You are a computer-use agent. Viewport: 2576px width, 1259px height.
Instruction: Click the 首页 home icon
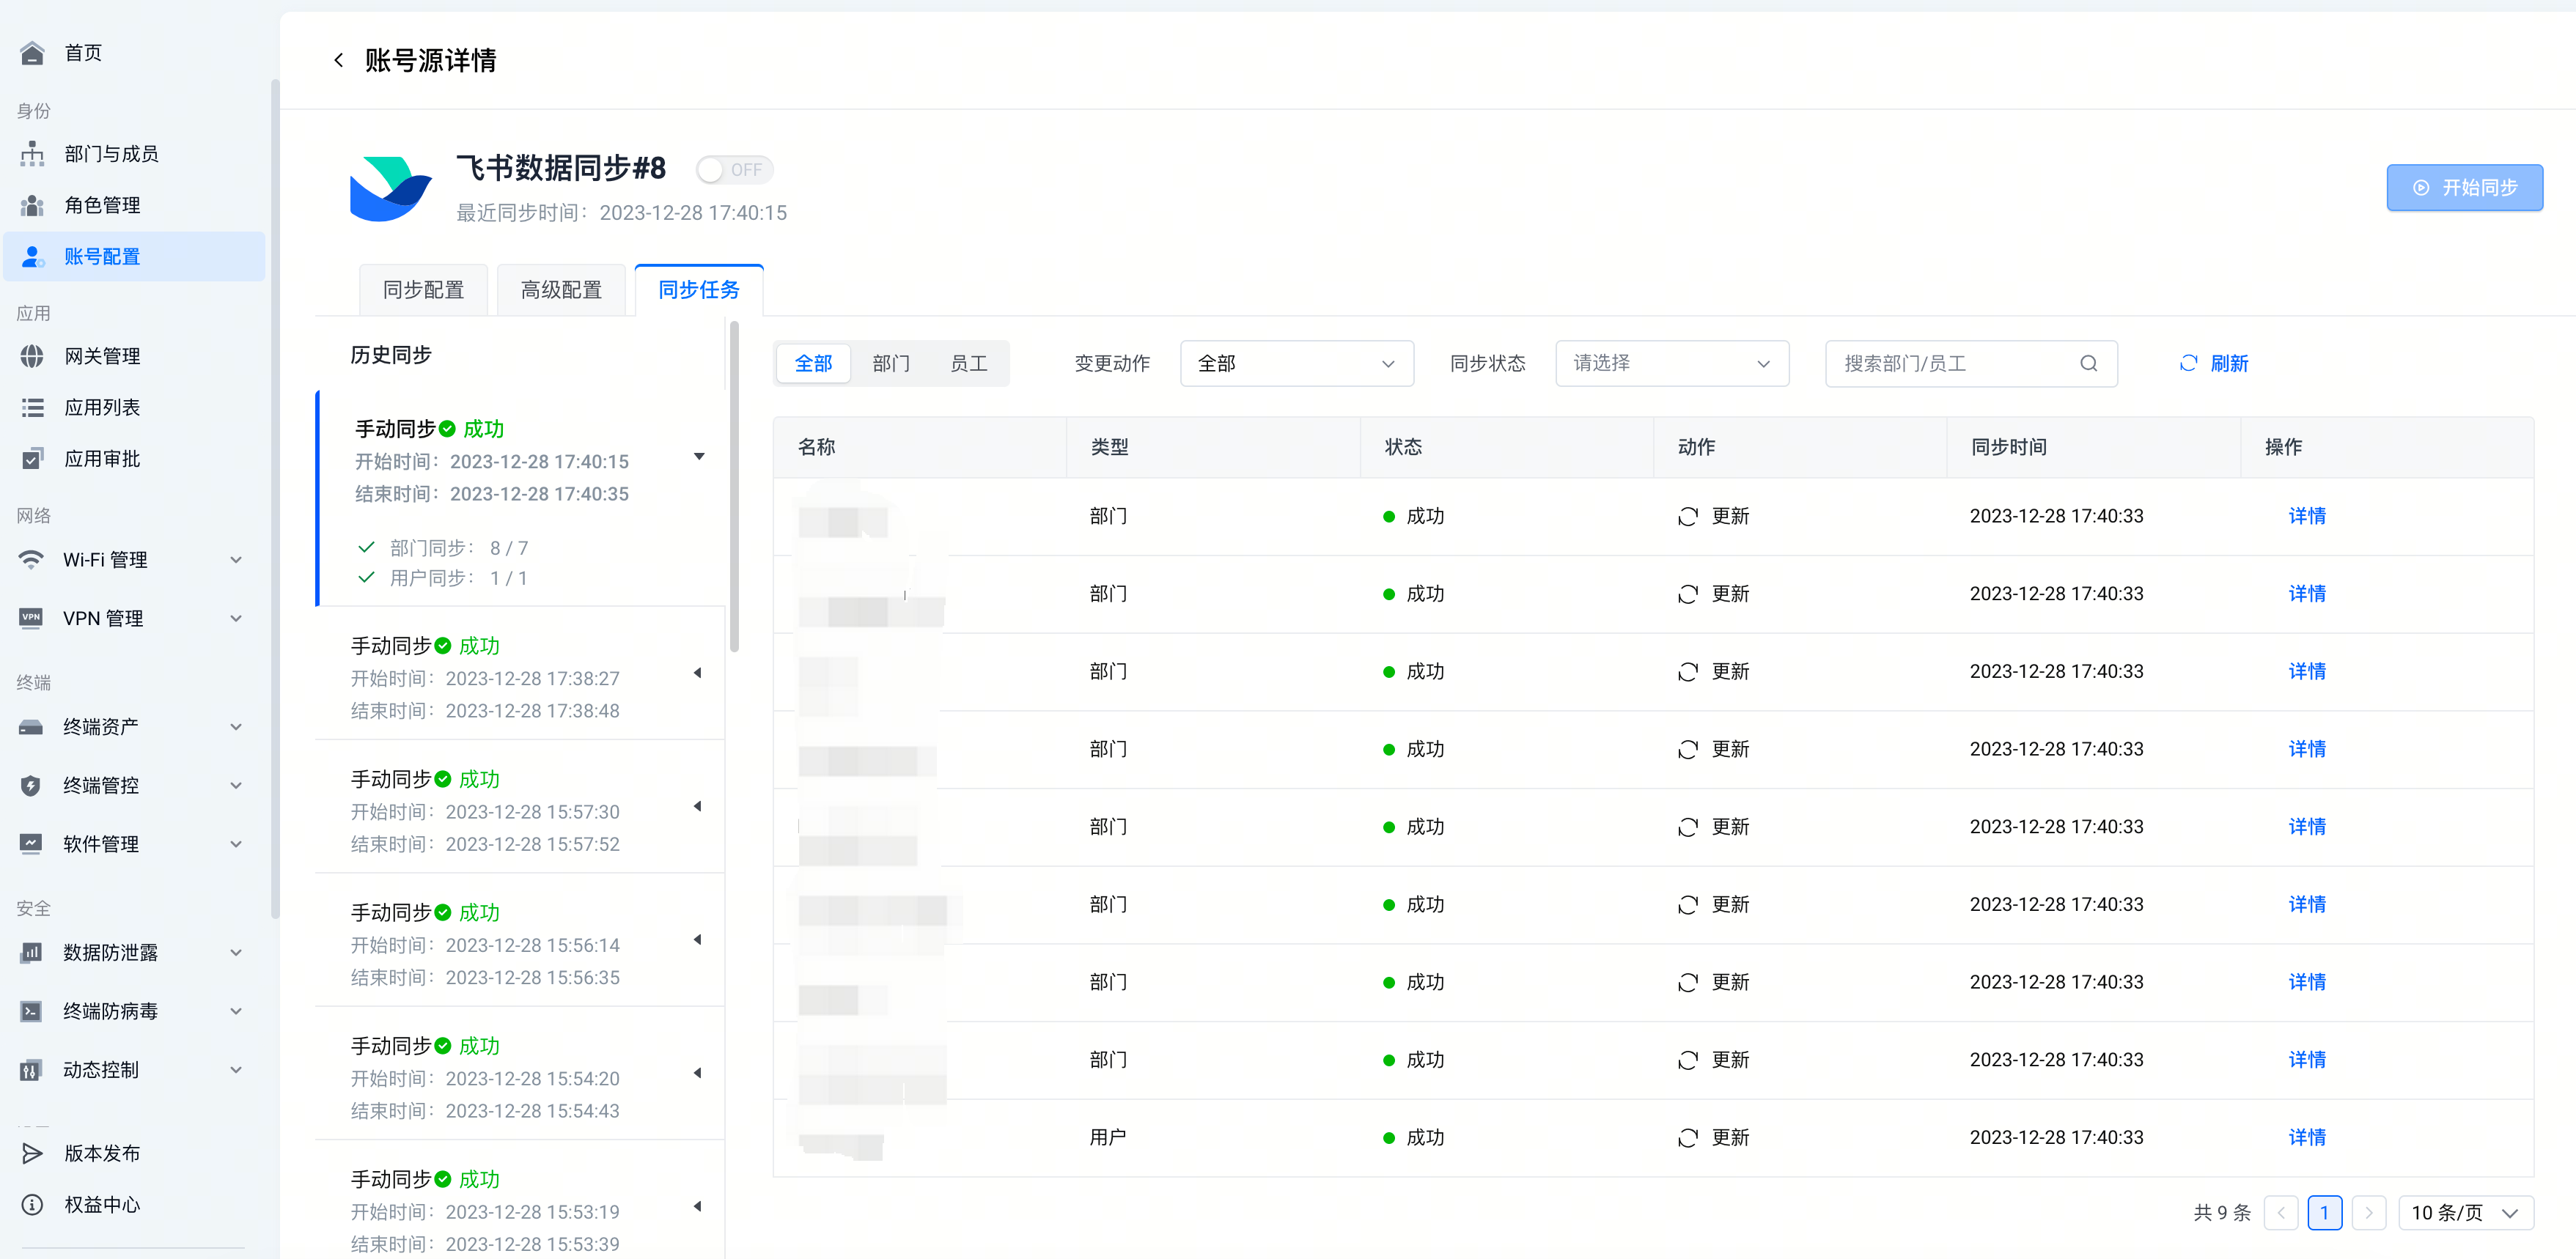[x=32, y=53]
